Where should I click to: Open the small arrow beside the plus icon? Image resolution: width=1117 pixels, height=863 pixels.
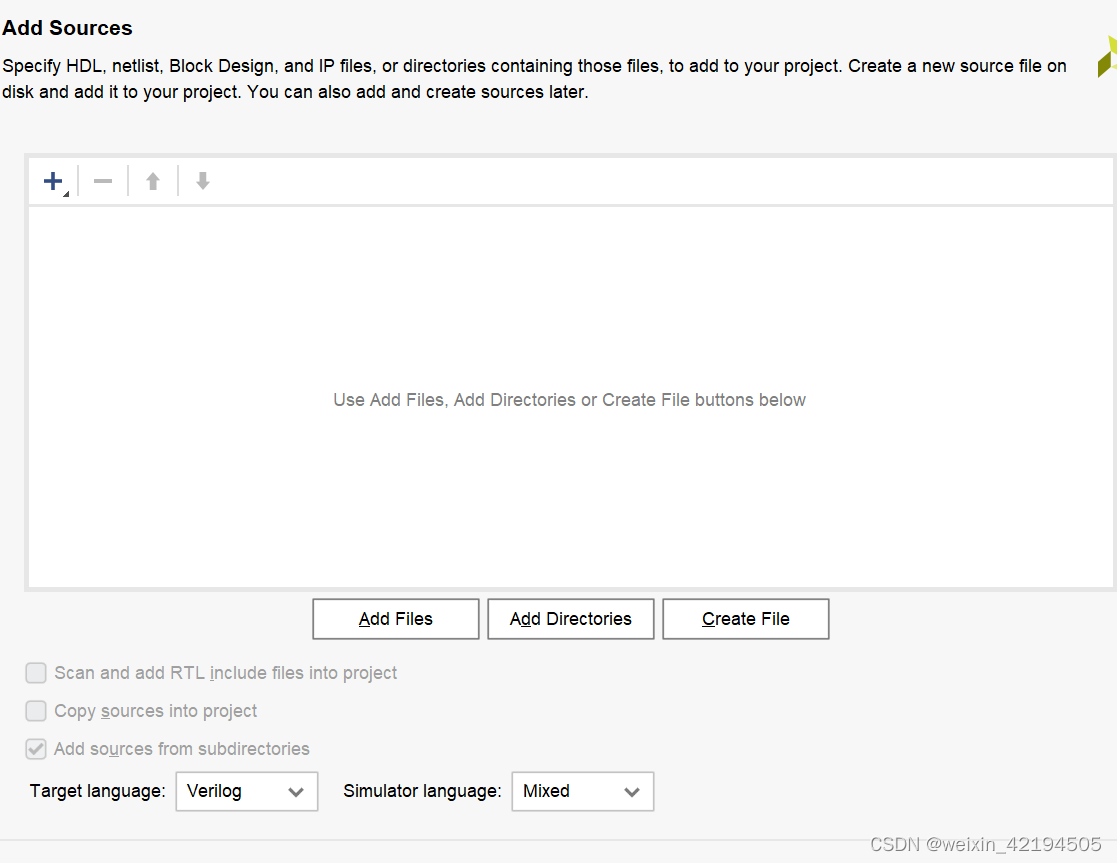point(66,194)
